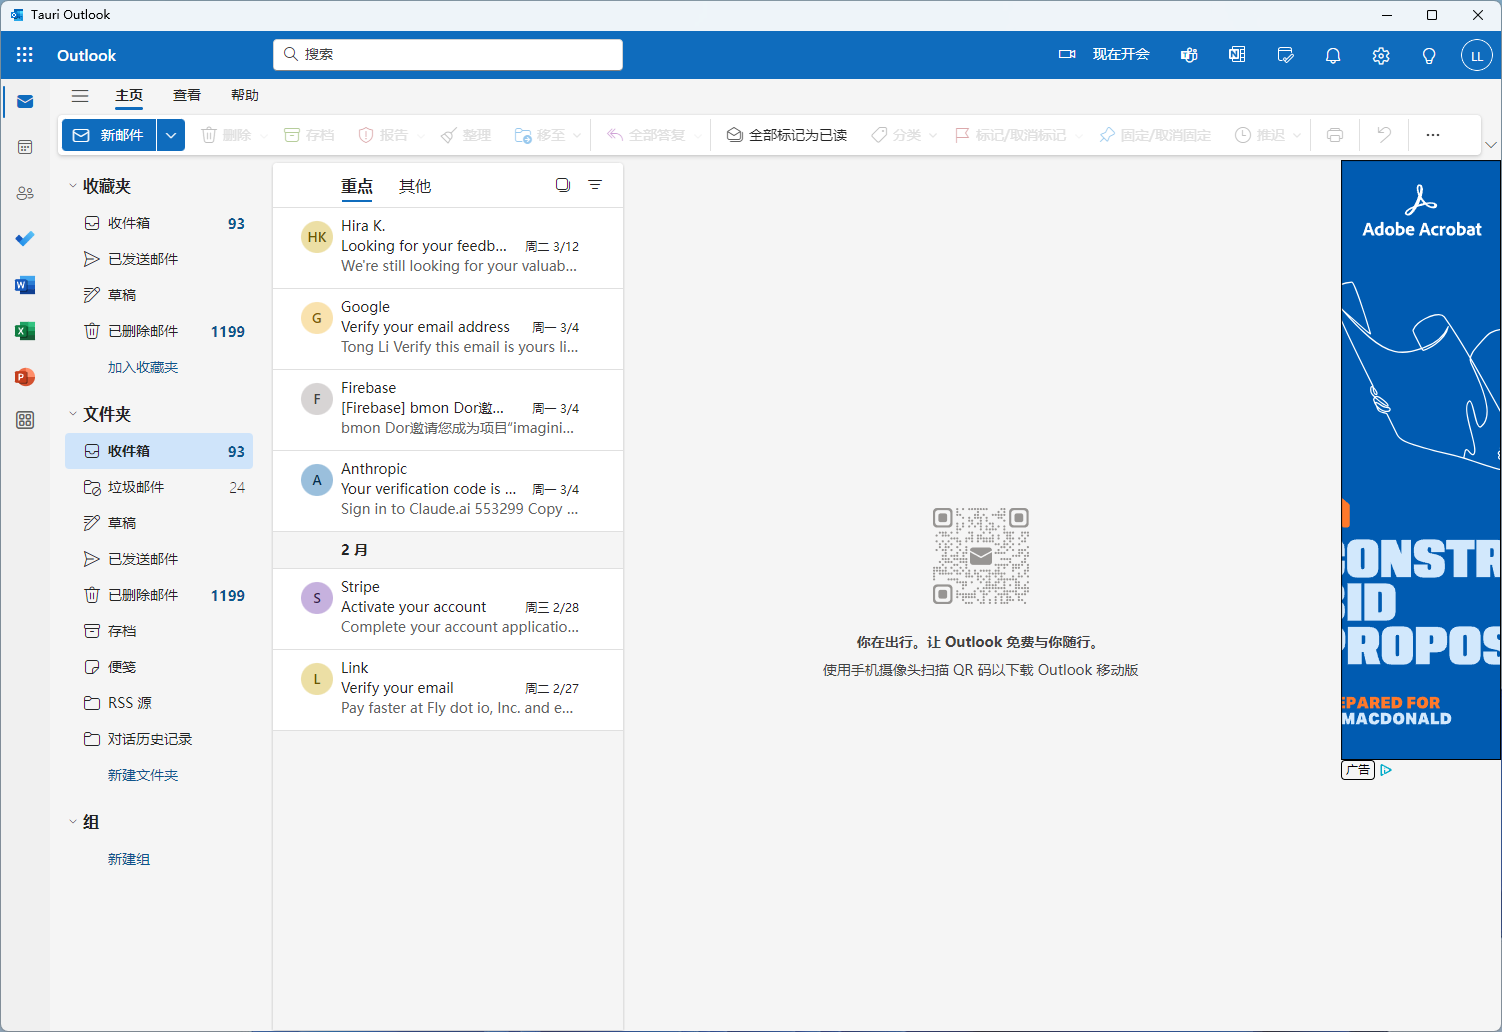Open Stripe Activate your account email
Image resolution: width=1502 pixels, height=1032 pixels.
pyautogui.click(x=448, y=609)
